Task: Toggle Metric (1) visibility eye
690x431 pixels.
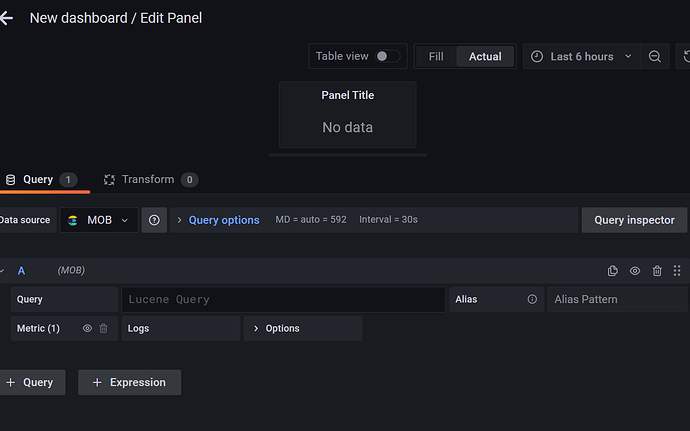Action: point(88,328)
